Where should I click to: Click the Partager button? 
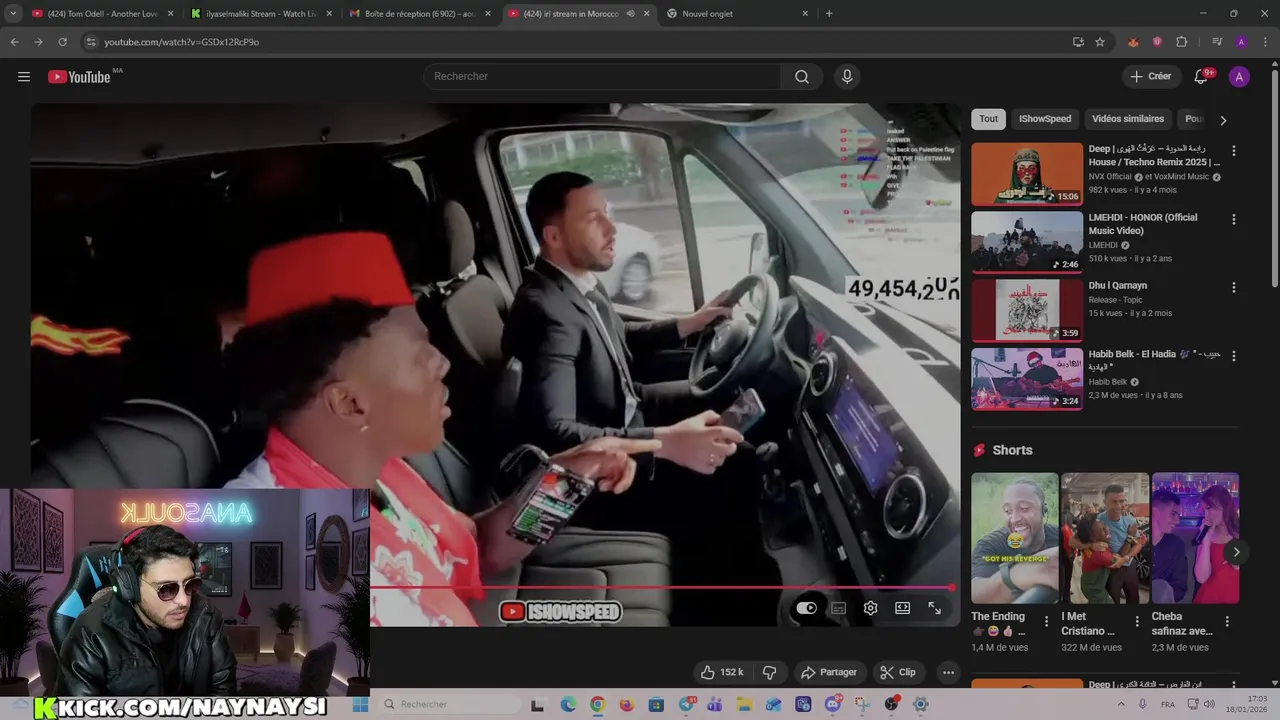828,672
